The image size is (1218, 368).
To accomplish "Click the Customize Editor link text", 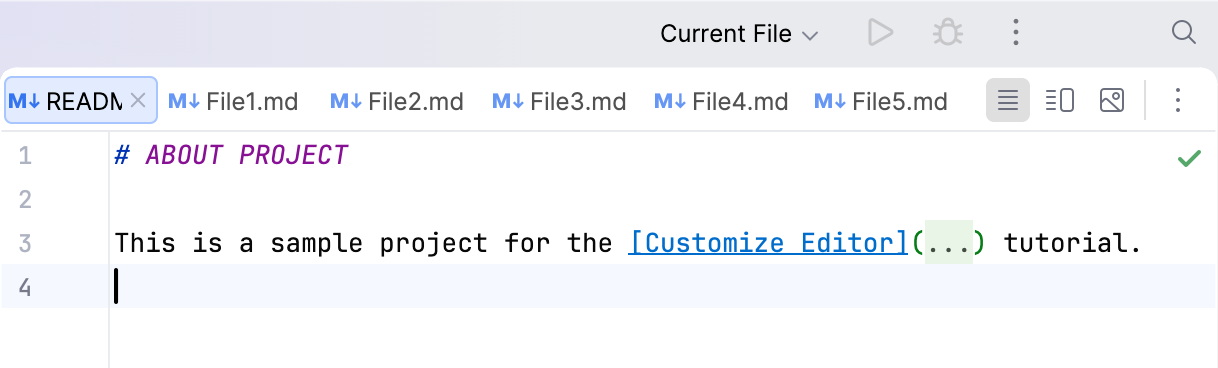I will click(768, 243).
